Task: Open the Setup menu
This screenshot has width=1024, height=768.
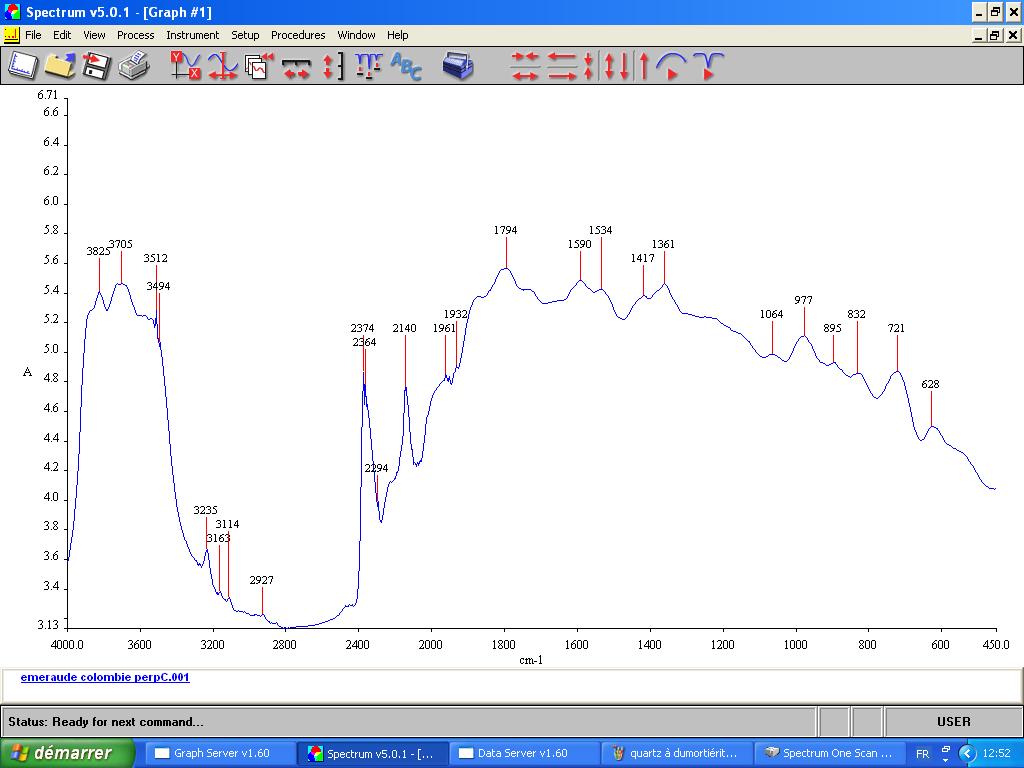Action: coord(245,35)
